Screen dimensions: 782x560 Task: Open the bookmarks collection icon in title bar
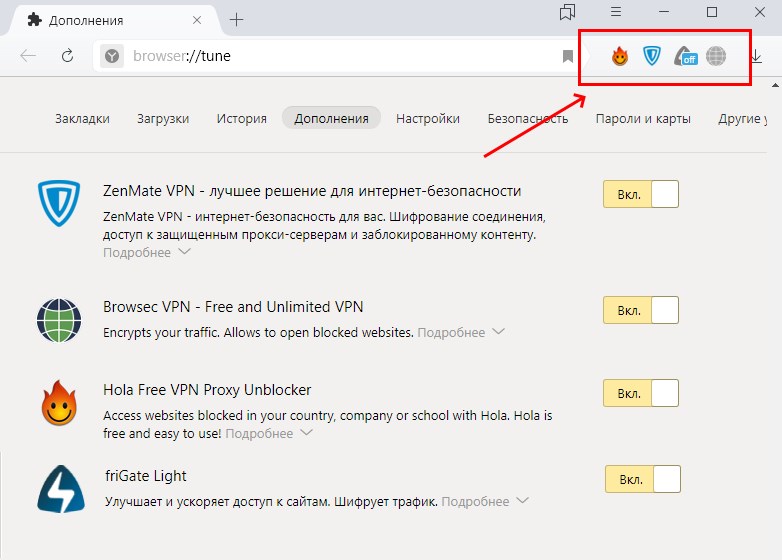(x=567, y=12)
